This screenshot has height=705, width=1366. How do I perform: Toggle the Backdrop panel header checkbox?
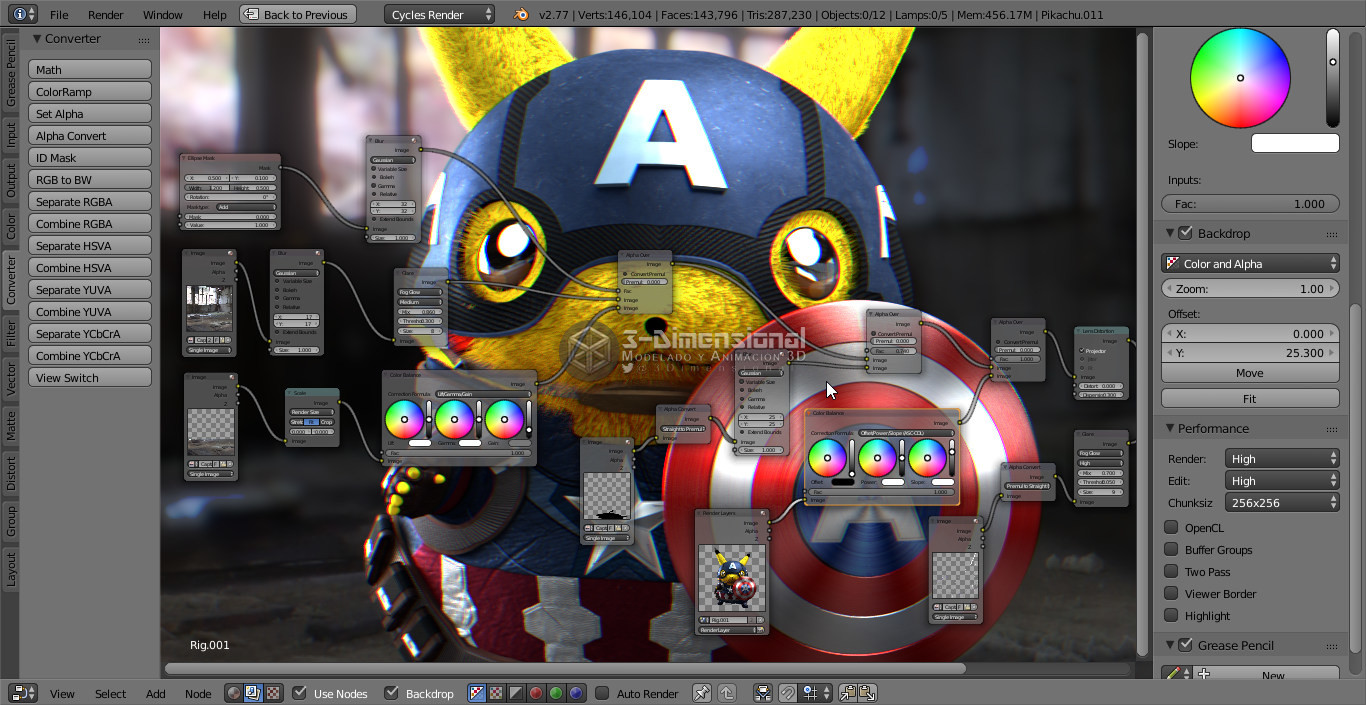(1186, 233)
